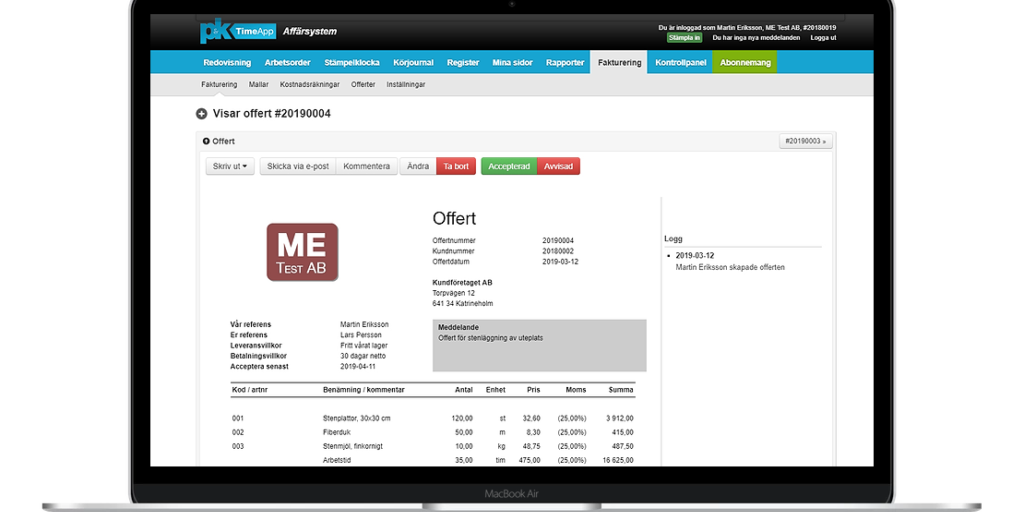Open the Kostnadsräkningar submenu
The height and width of the screenshot is (512, 1024).
310,85
